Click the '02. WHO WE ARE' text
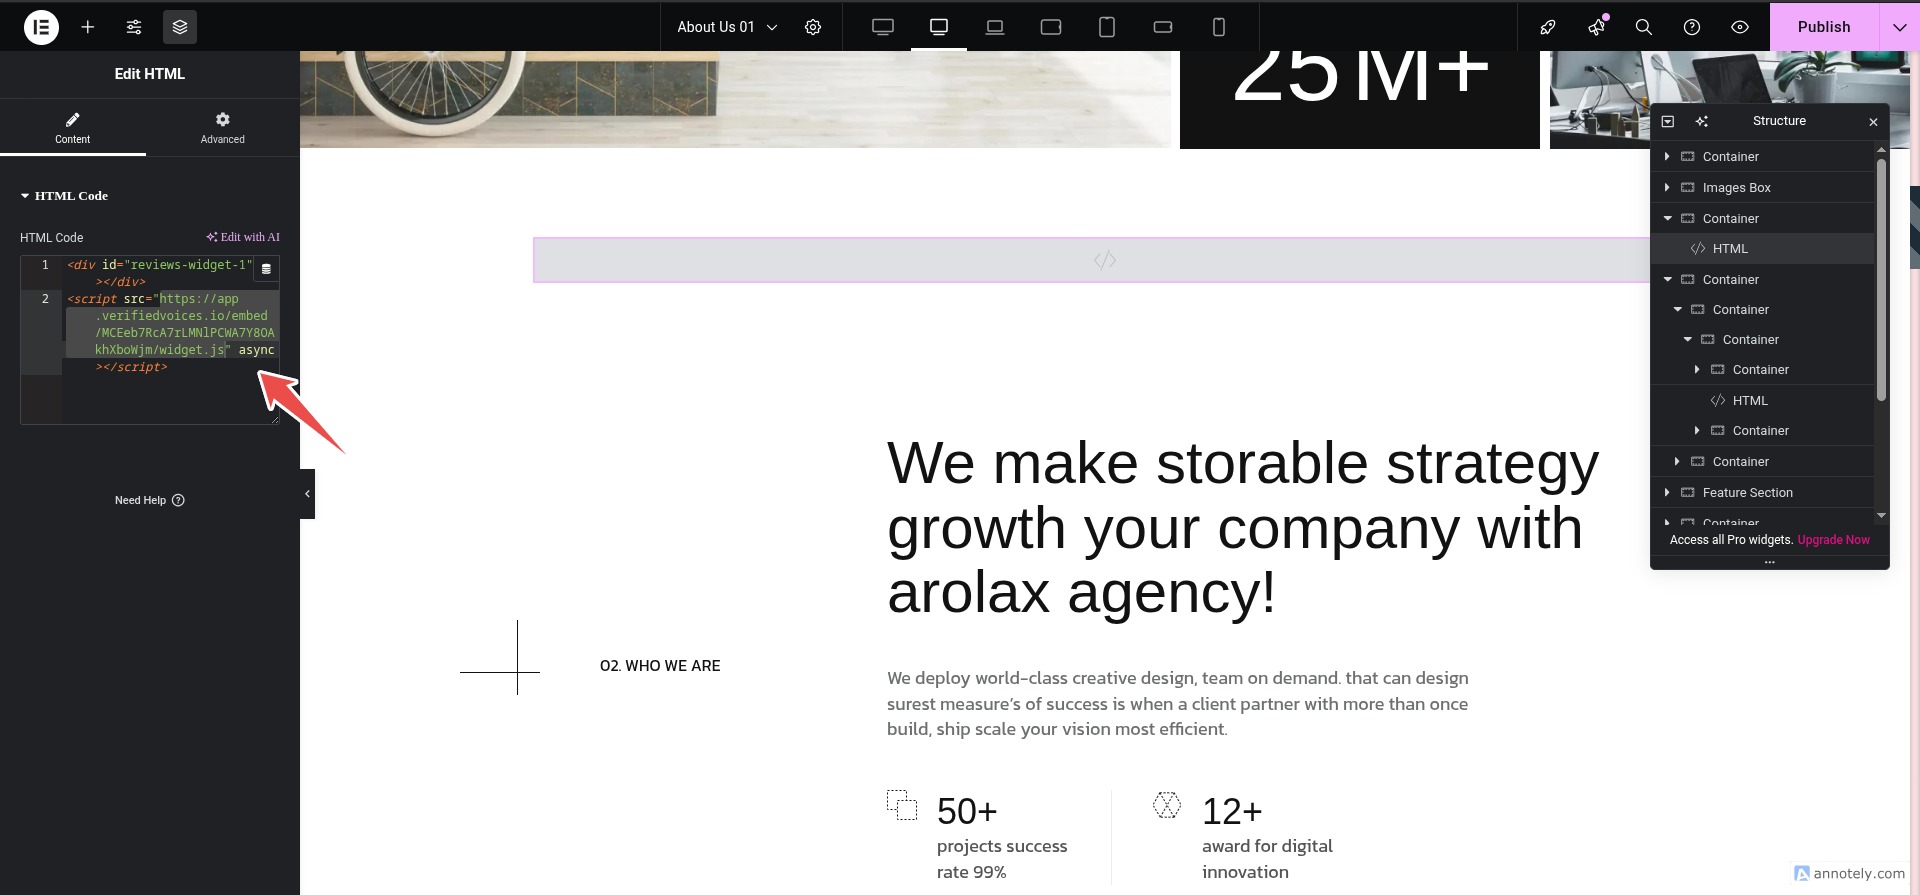 pos(660,666)
